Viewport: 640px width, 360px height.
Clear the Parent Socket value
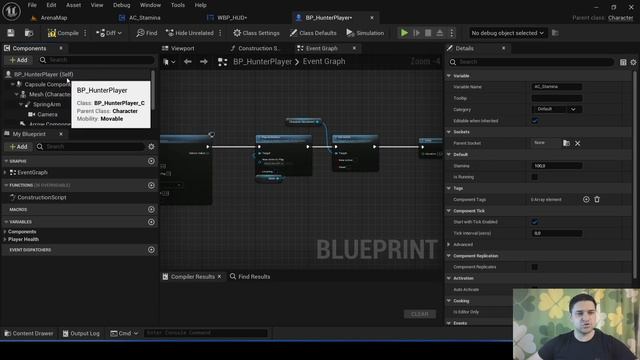(x=578, y=143)
